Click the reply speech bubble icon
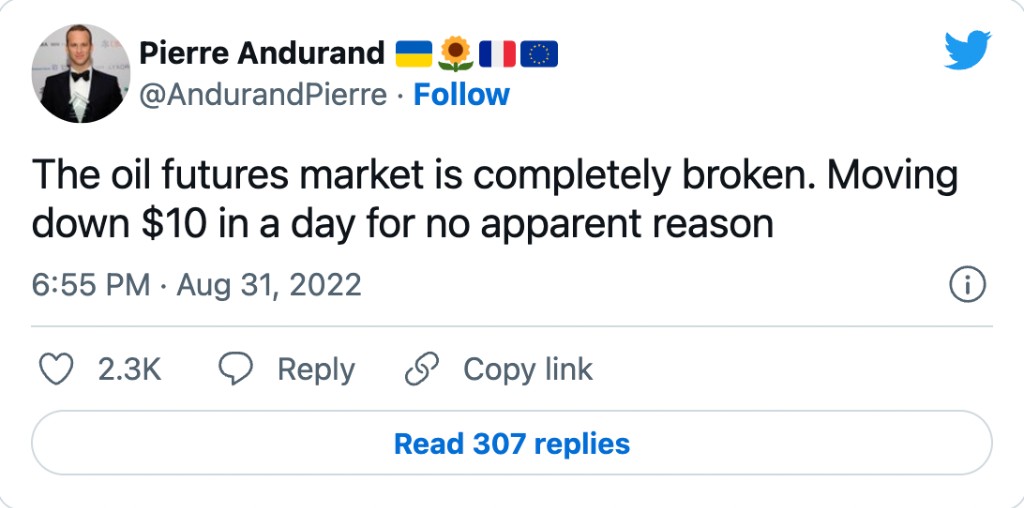1024x508 pixels. tap(235, 370)
